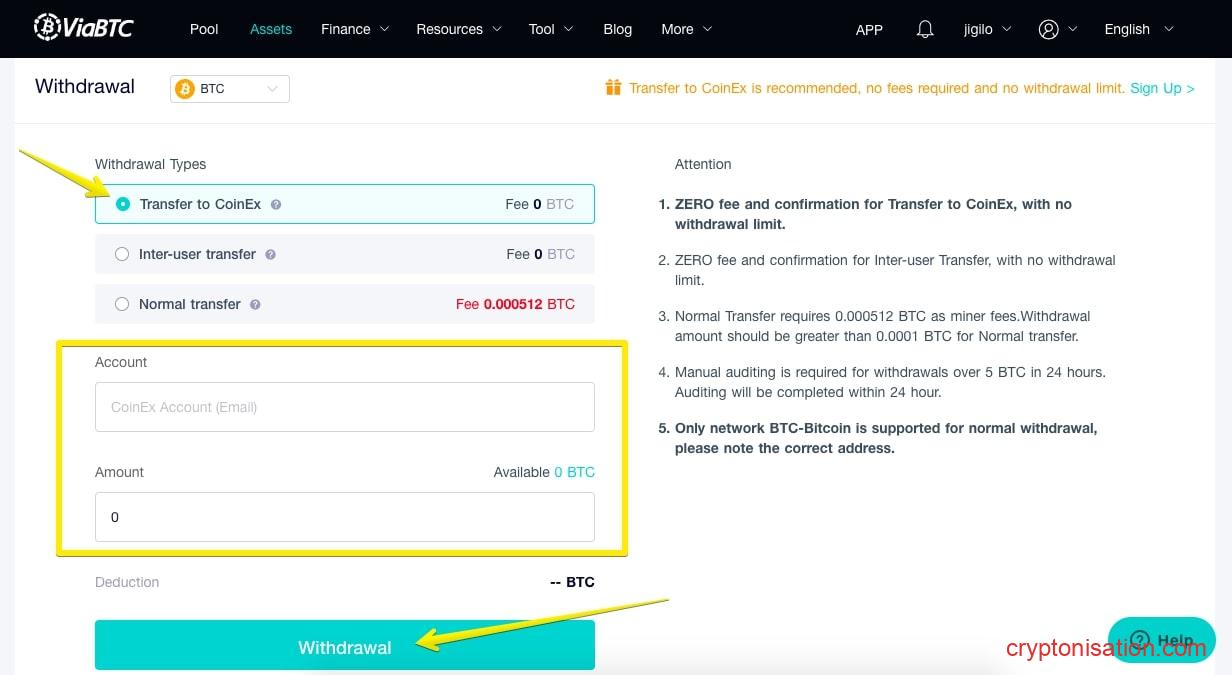Select Normal transfer radio option
1232x675 pixels.
click(122, 304)
